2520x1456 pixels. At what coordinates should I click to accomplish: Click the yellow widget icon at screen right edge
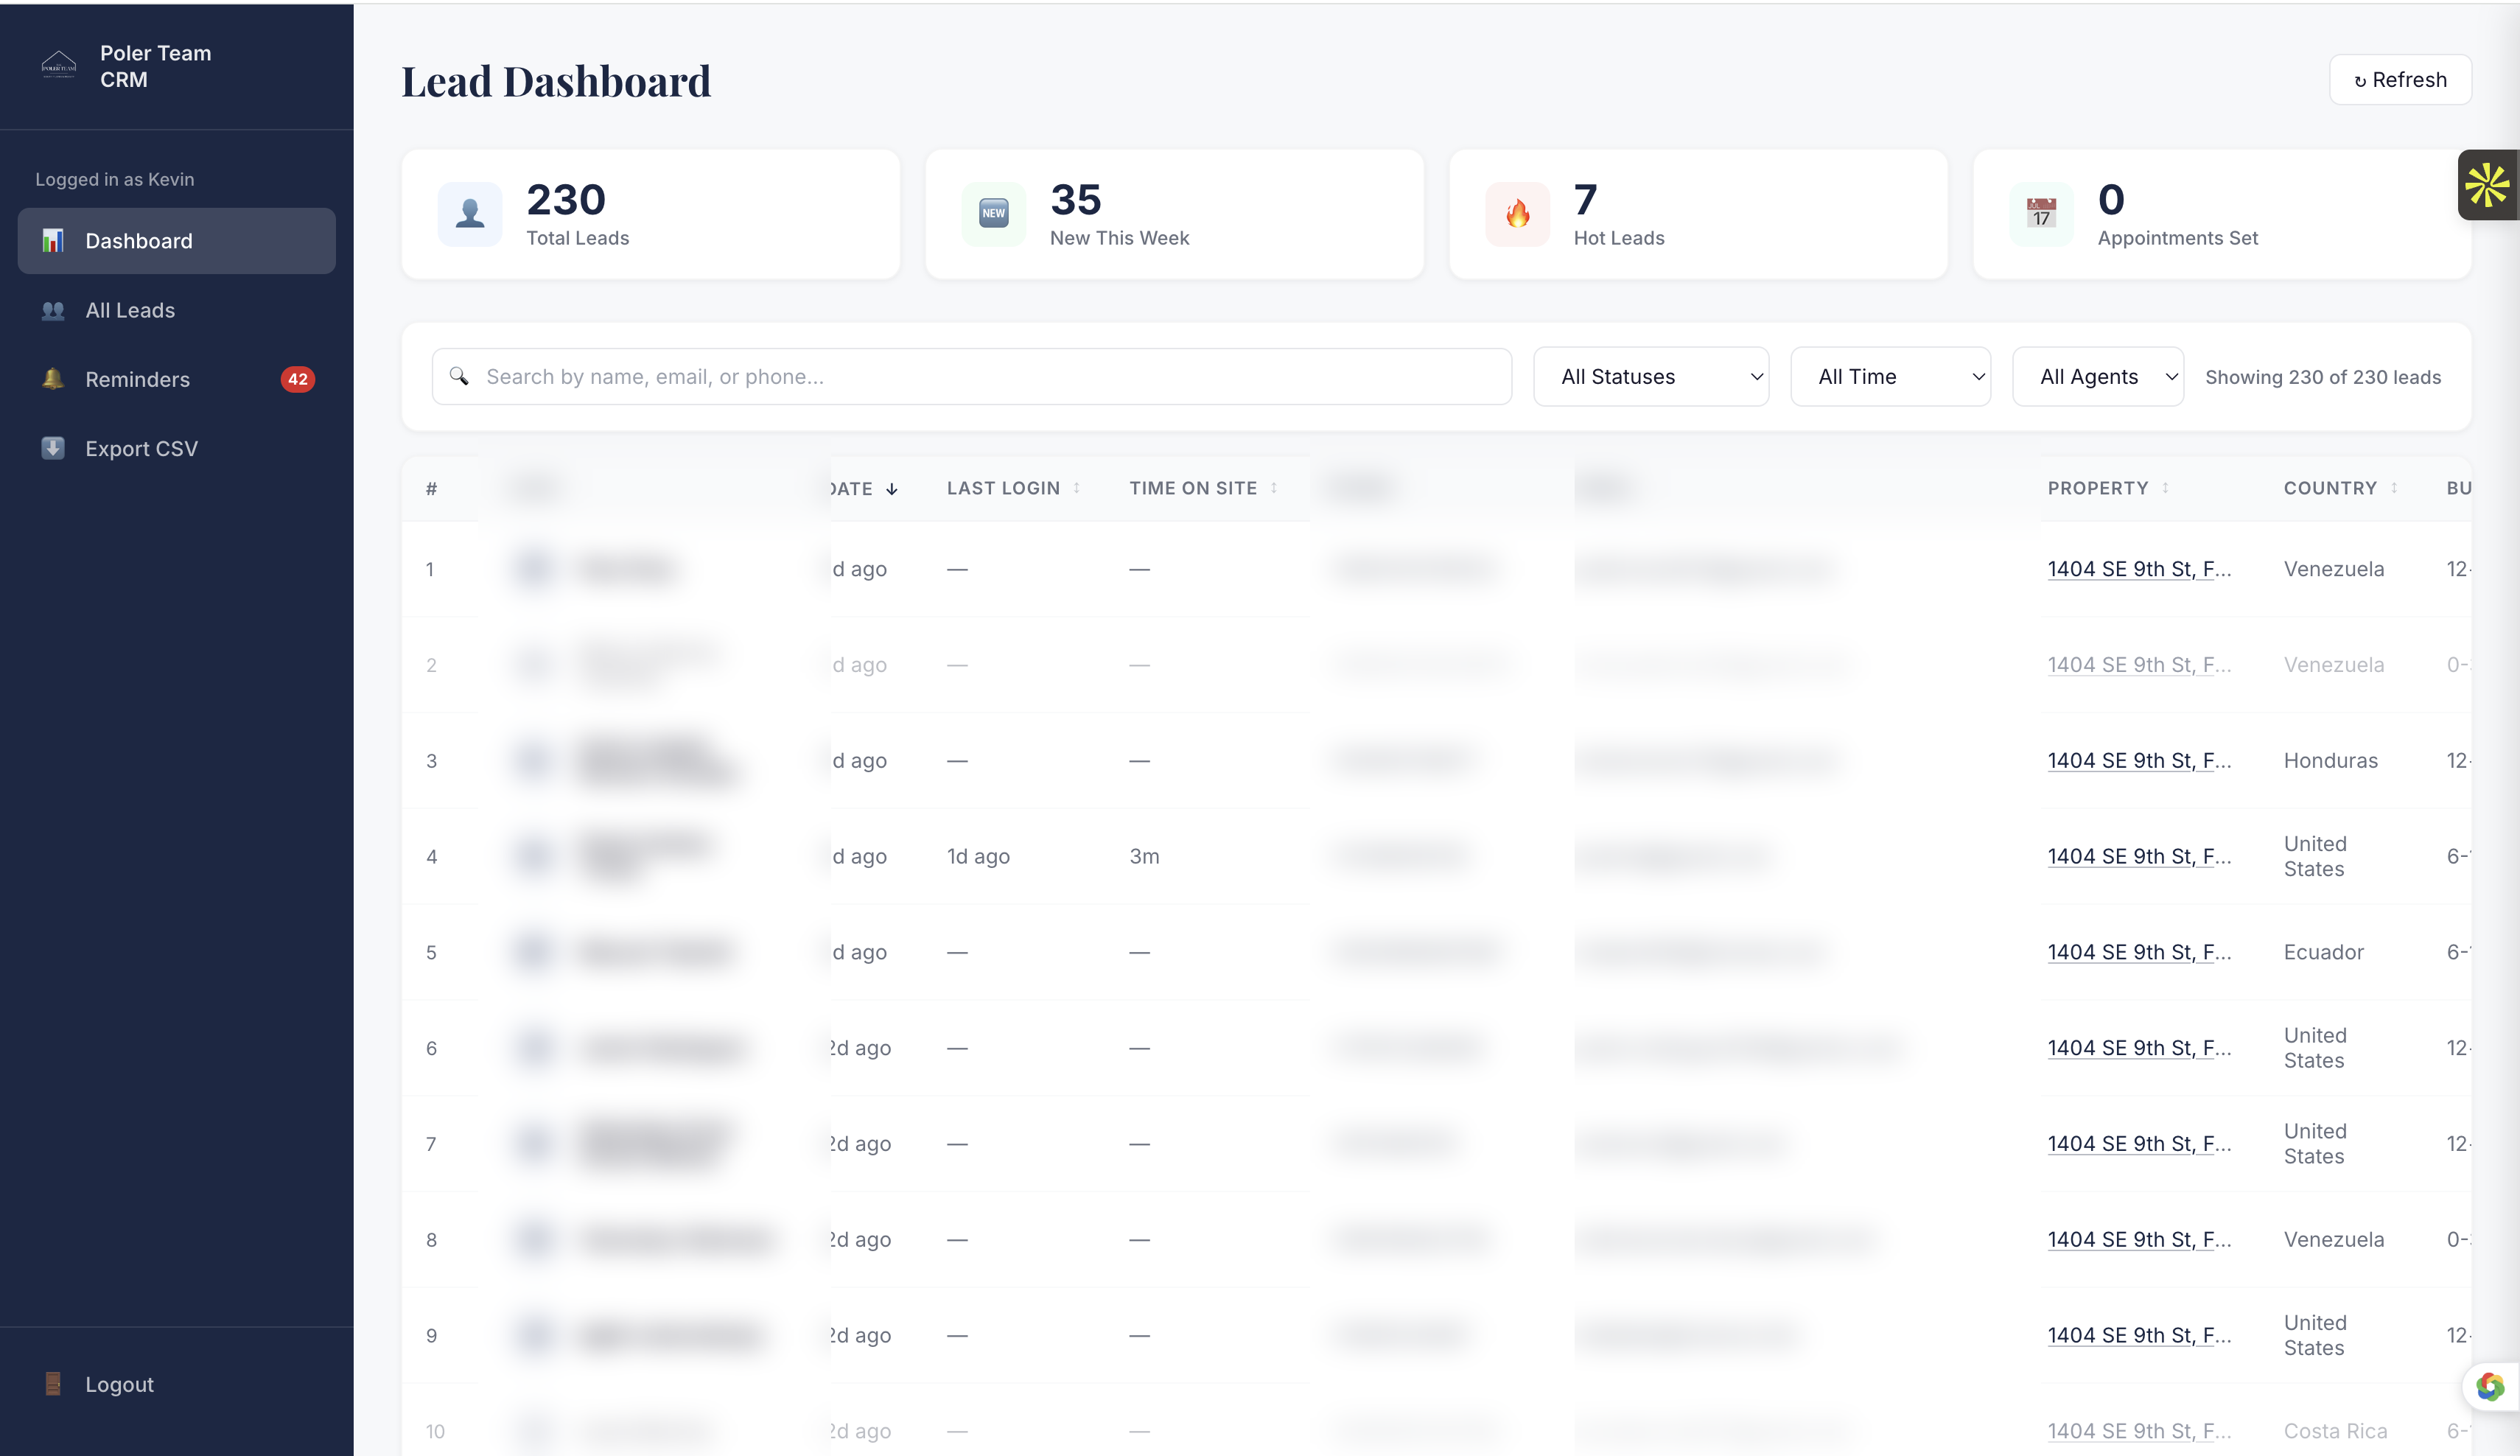tap(2490, 185)
